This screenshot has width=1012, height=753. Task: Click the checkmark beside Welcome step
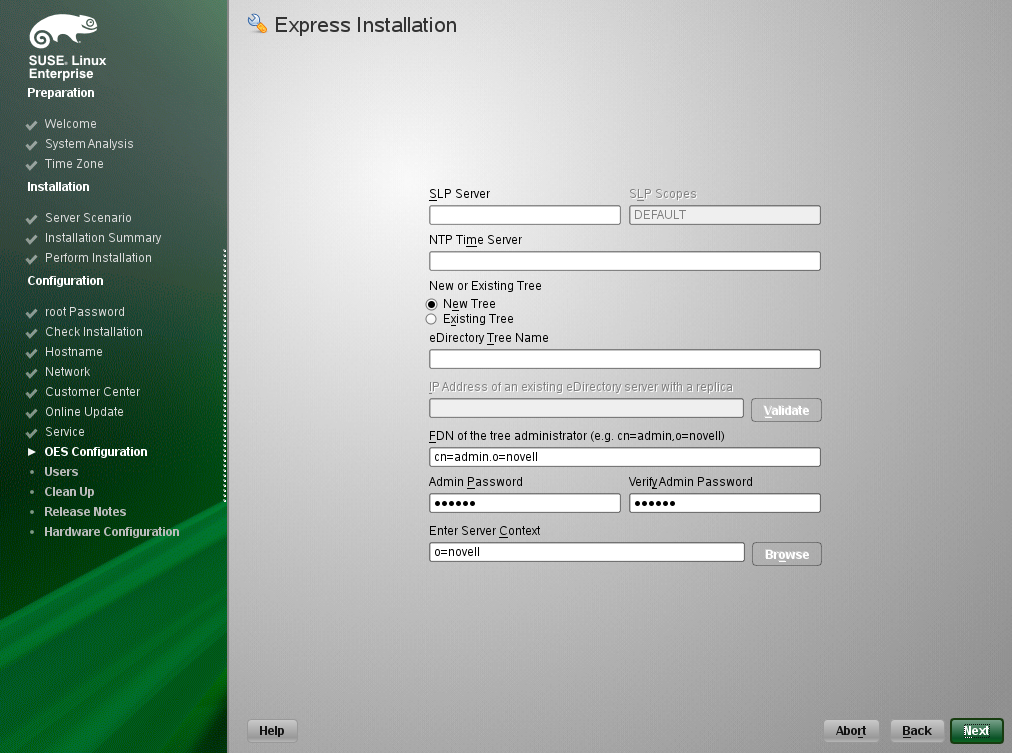click(x=32, y=125)
